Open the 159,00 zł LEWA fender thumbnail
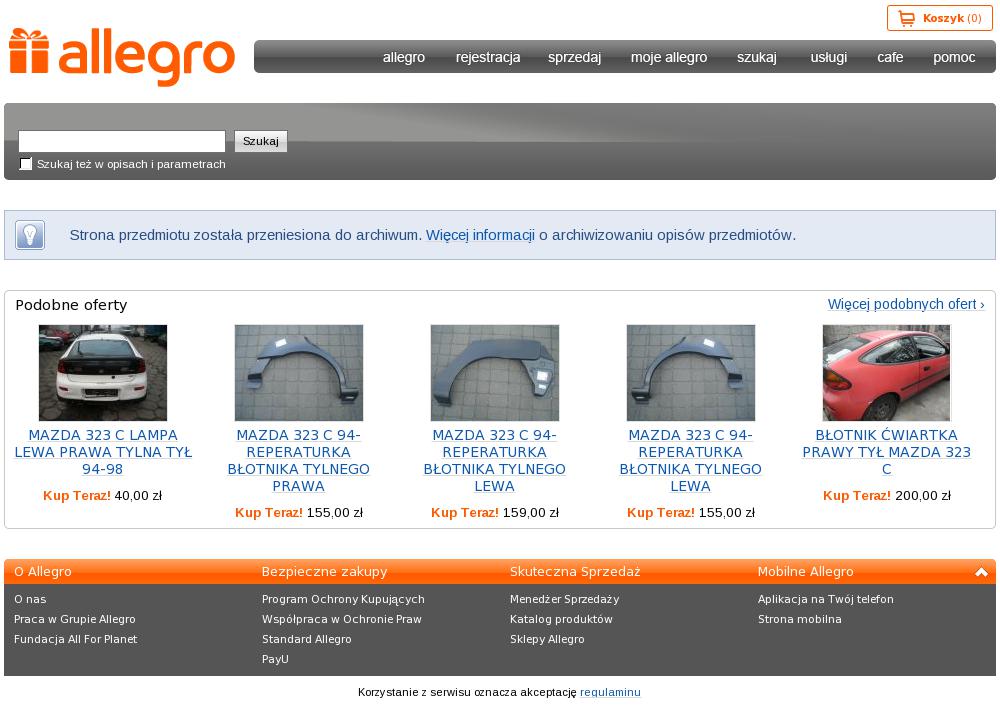Screen dimensions: 1000x712 coord(494,373)
